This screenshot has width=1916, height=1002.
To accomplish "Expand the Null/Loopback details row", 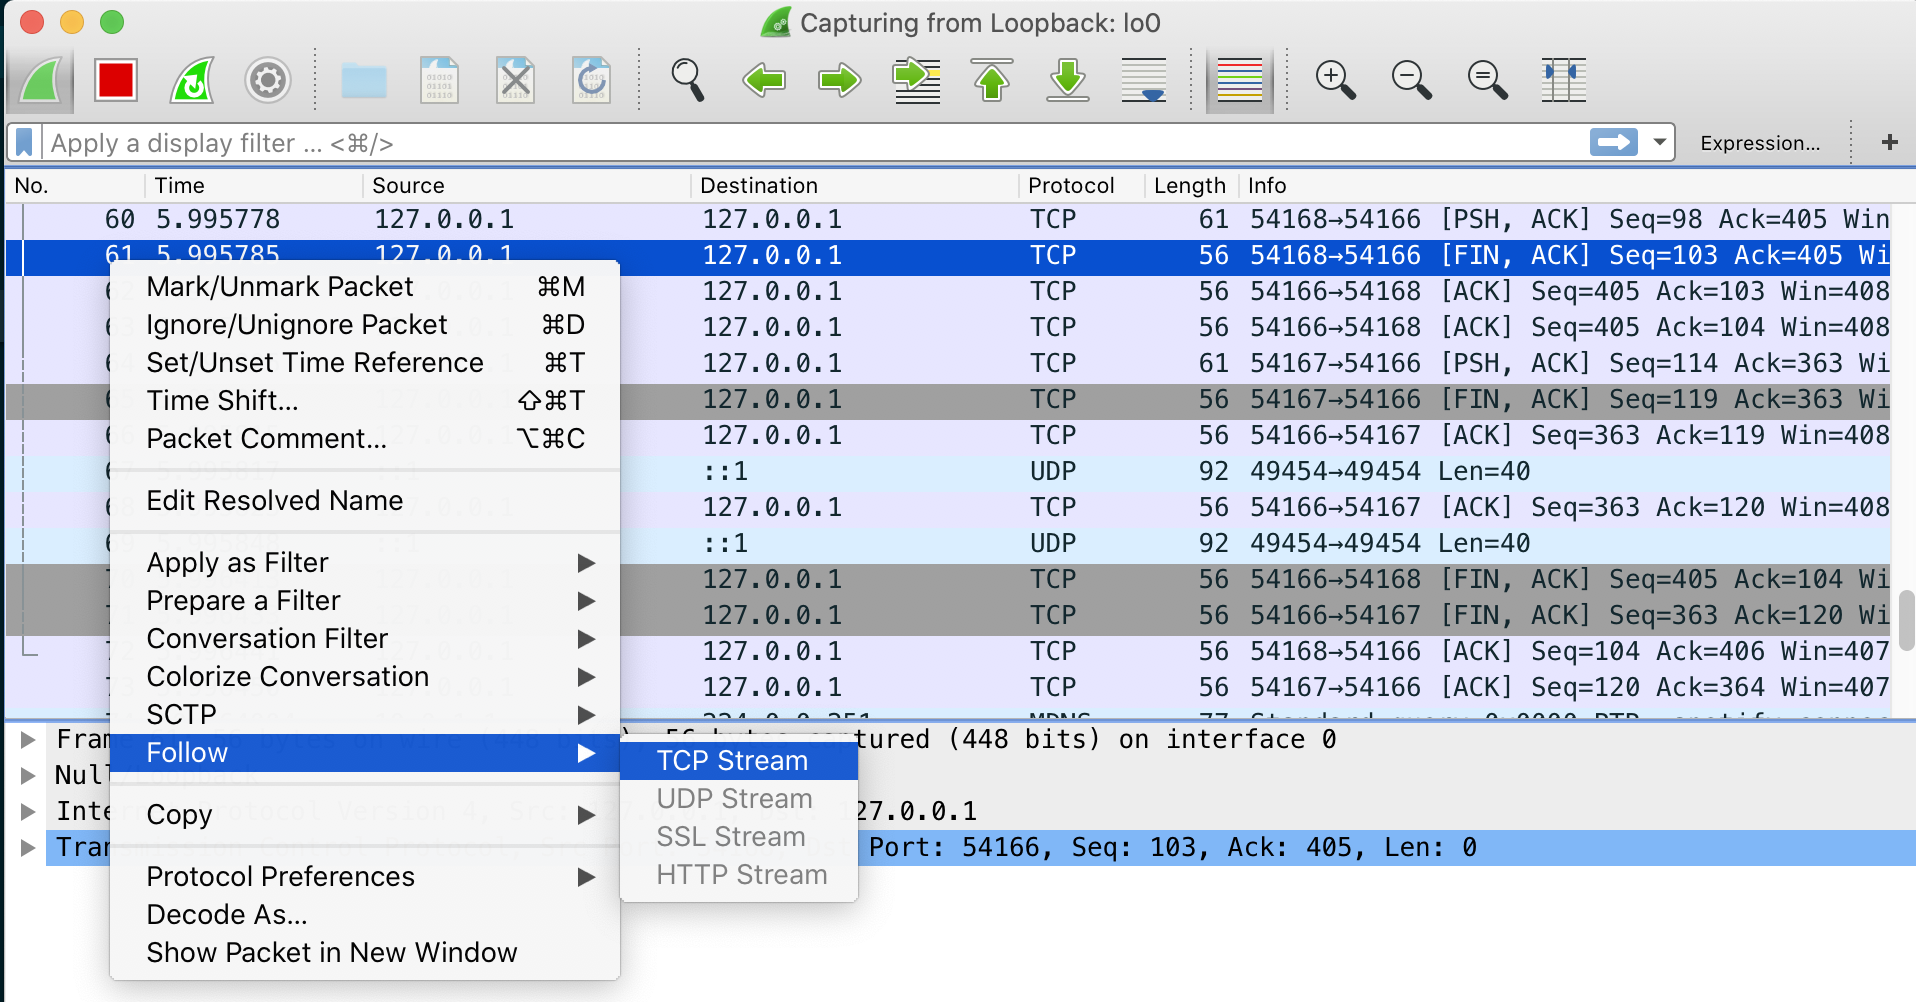I will pos(28,775).
